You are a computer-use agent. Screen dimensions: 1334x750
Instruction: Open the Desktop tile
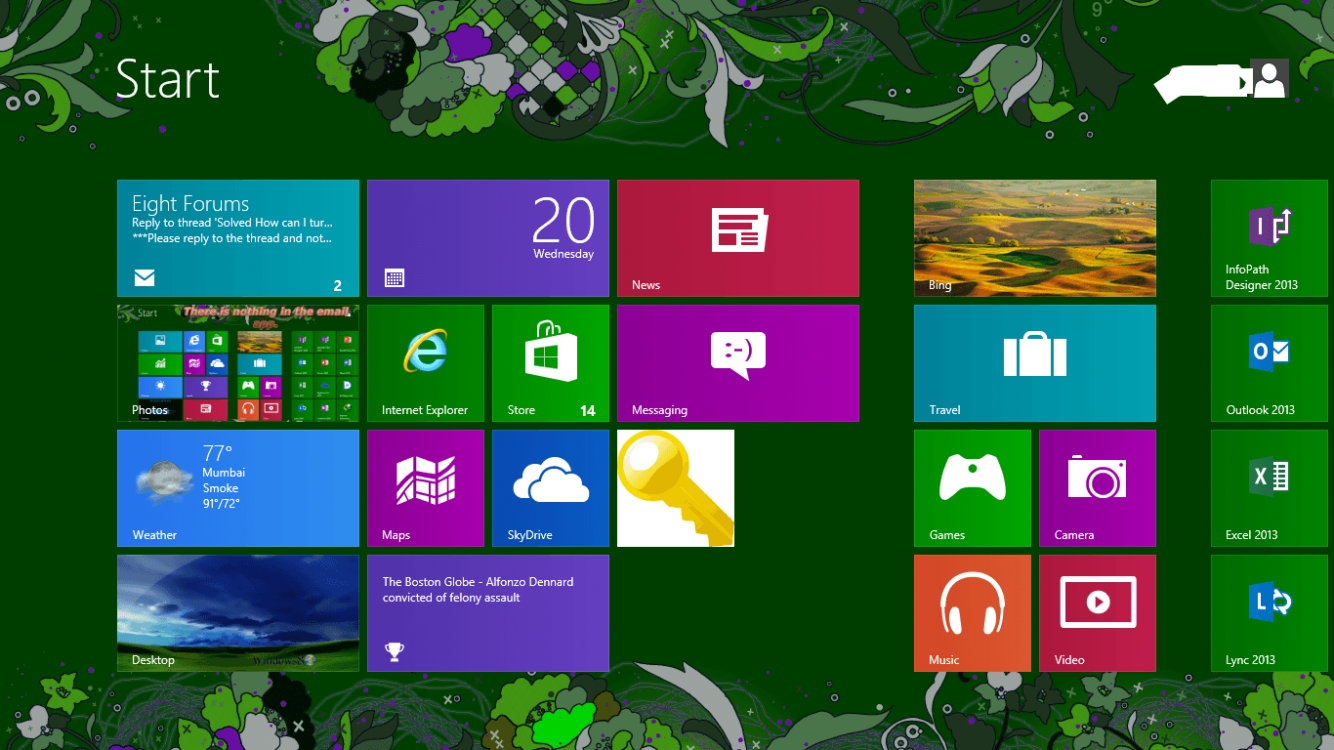238,613
